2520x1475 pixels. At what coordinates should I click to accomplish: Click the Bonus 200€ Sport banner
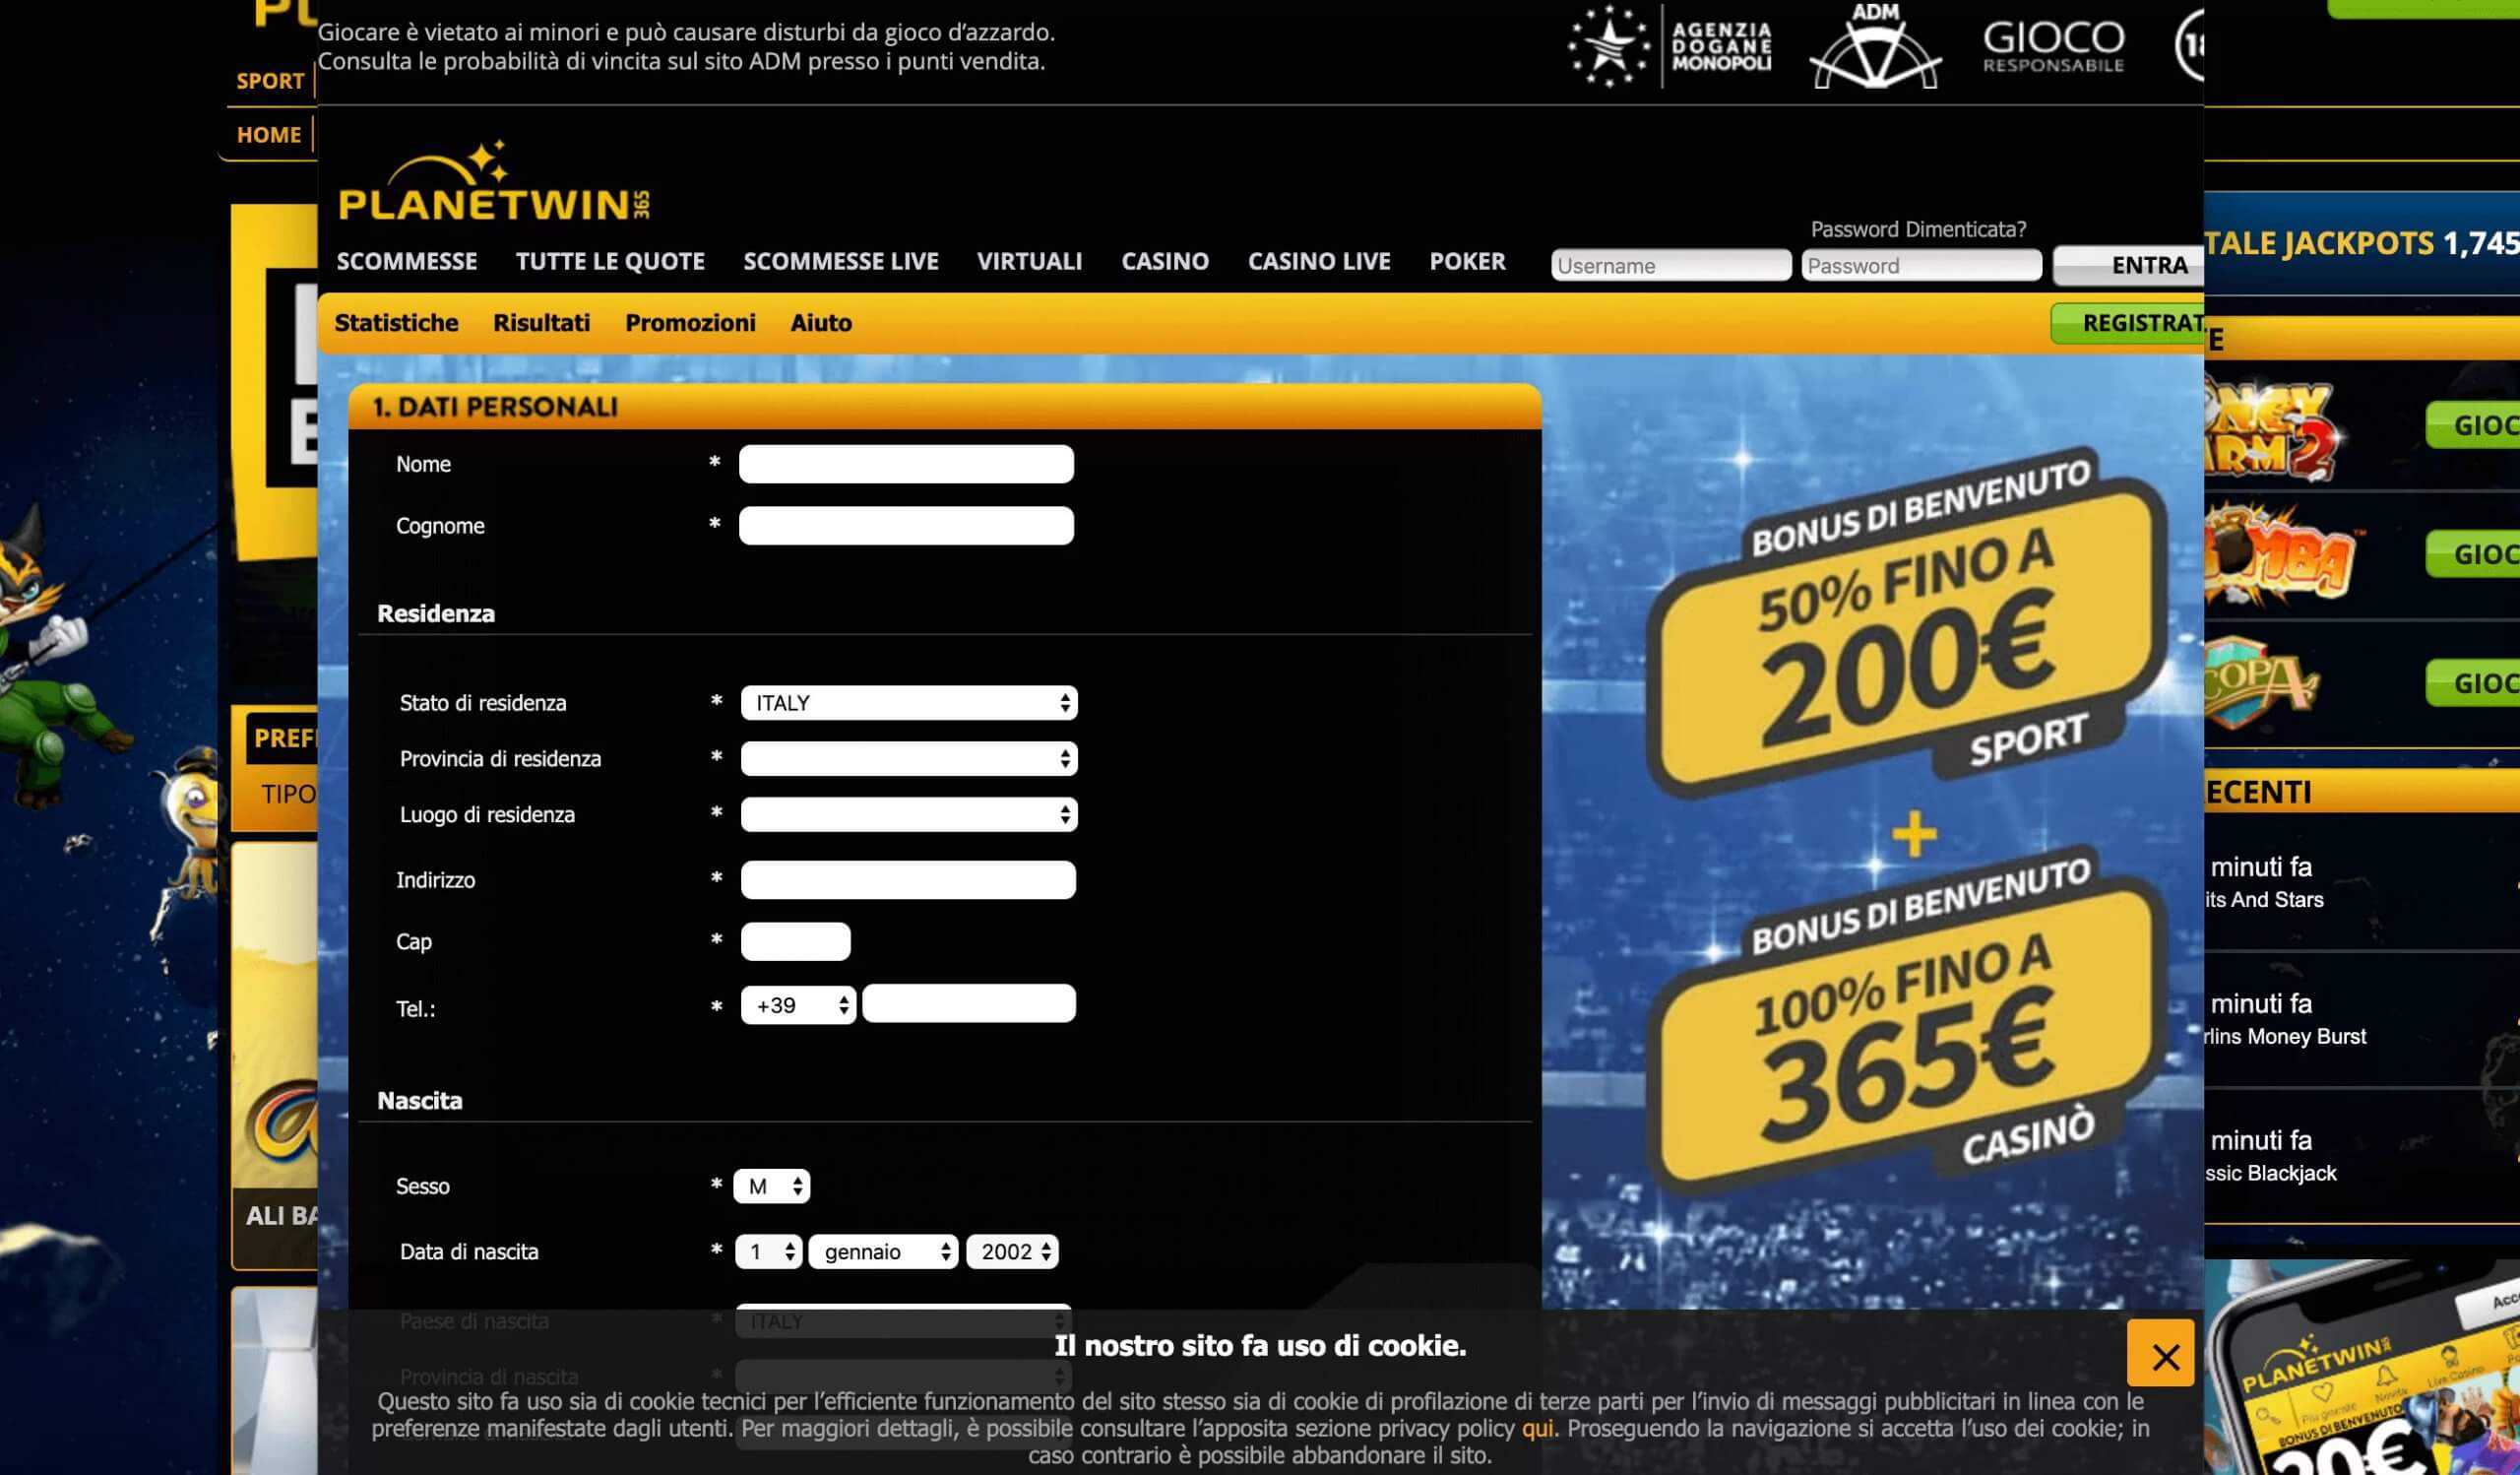pyautogui.click(x=1908, y=625)
